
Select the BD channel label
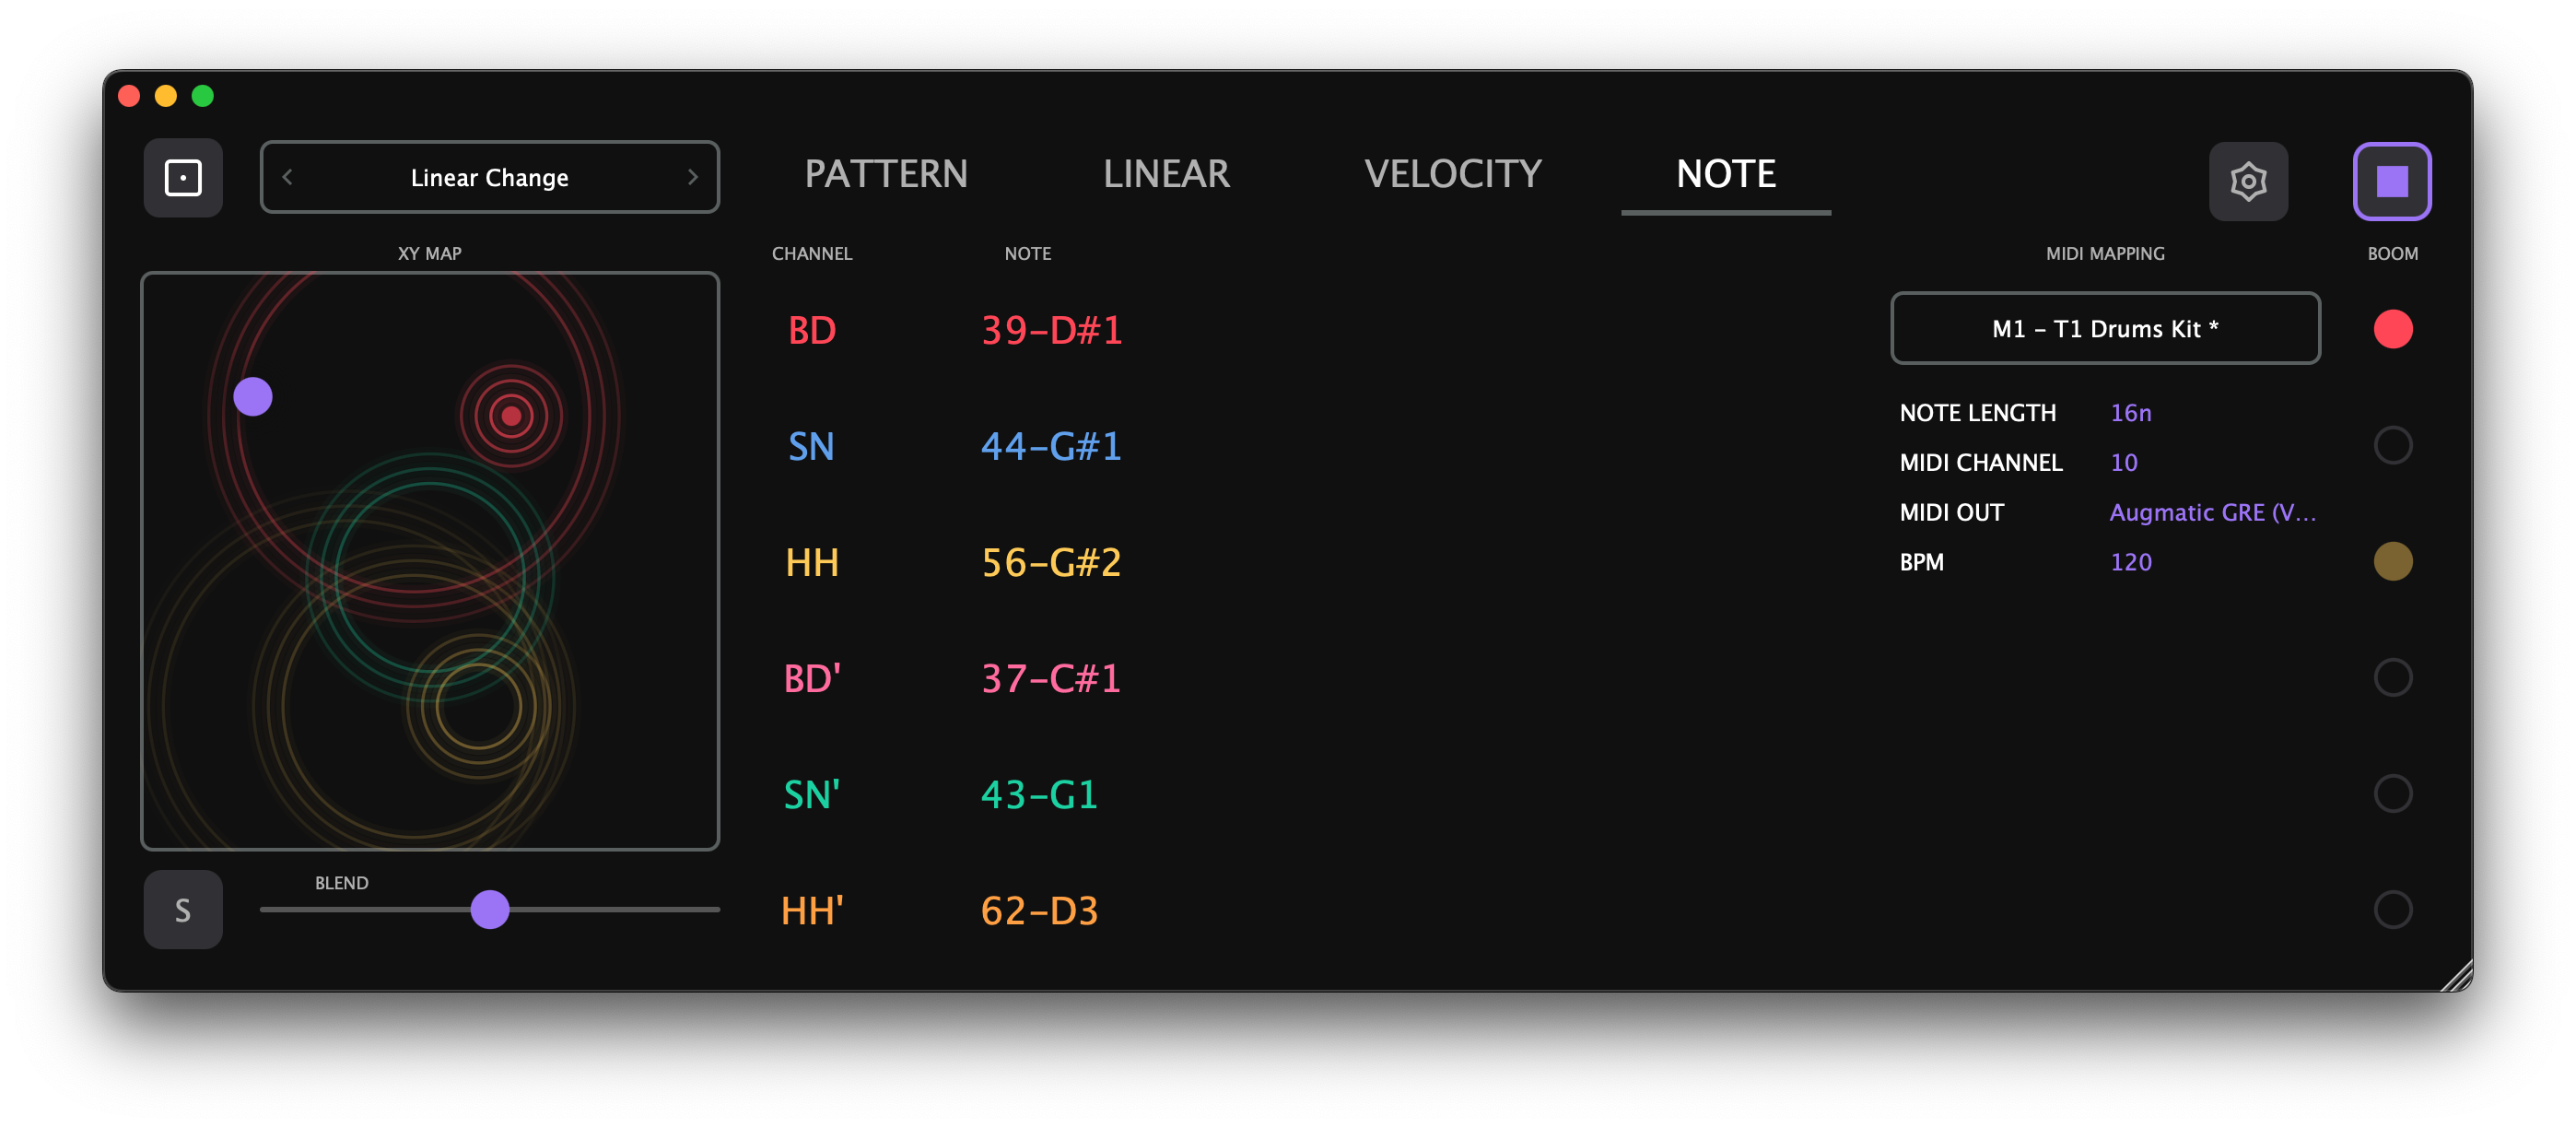pyautogui.click(x=812, y=330)
